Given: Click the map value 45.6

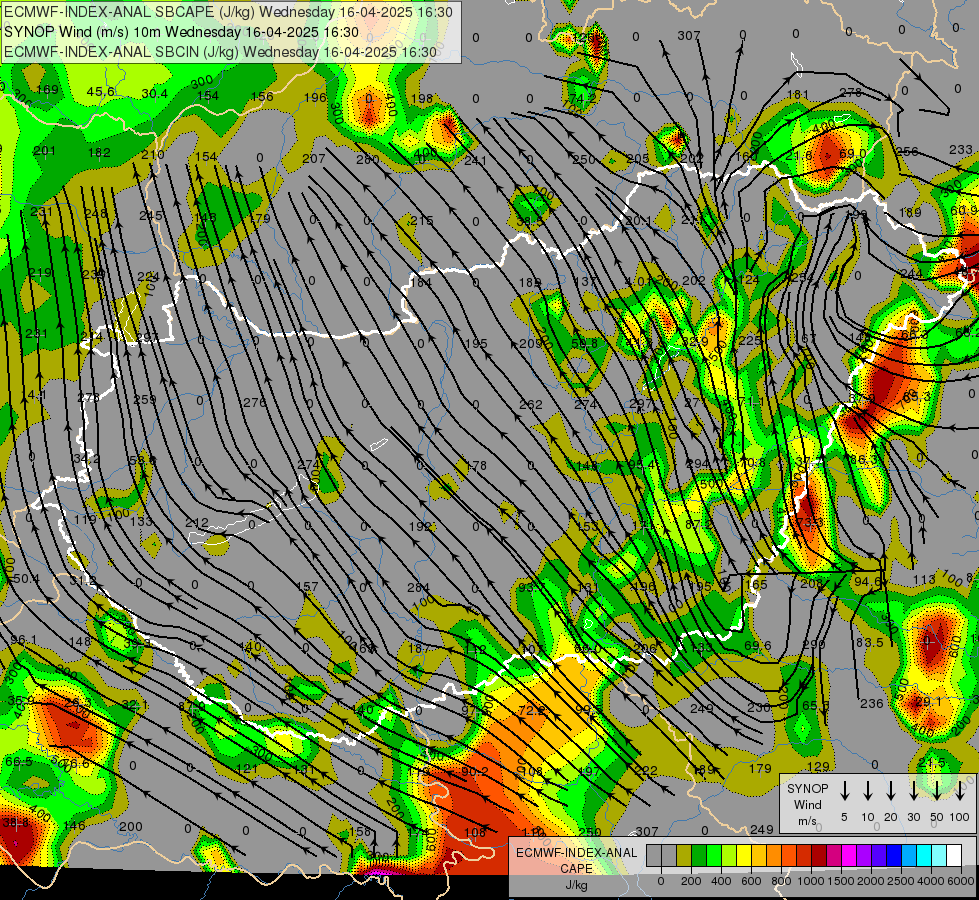Looking at the screenshot, I should click(101, 92).
